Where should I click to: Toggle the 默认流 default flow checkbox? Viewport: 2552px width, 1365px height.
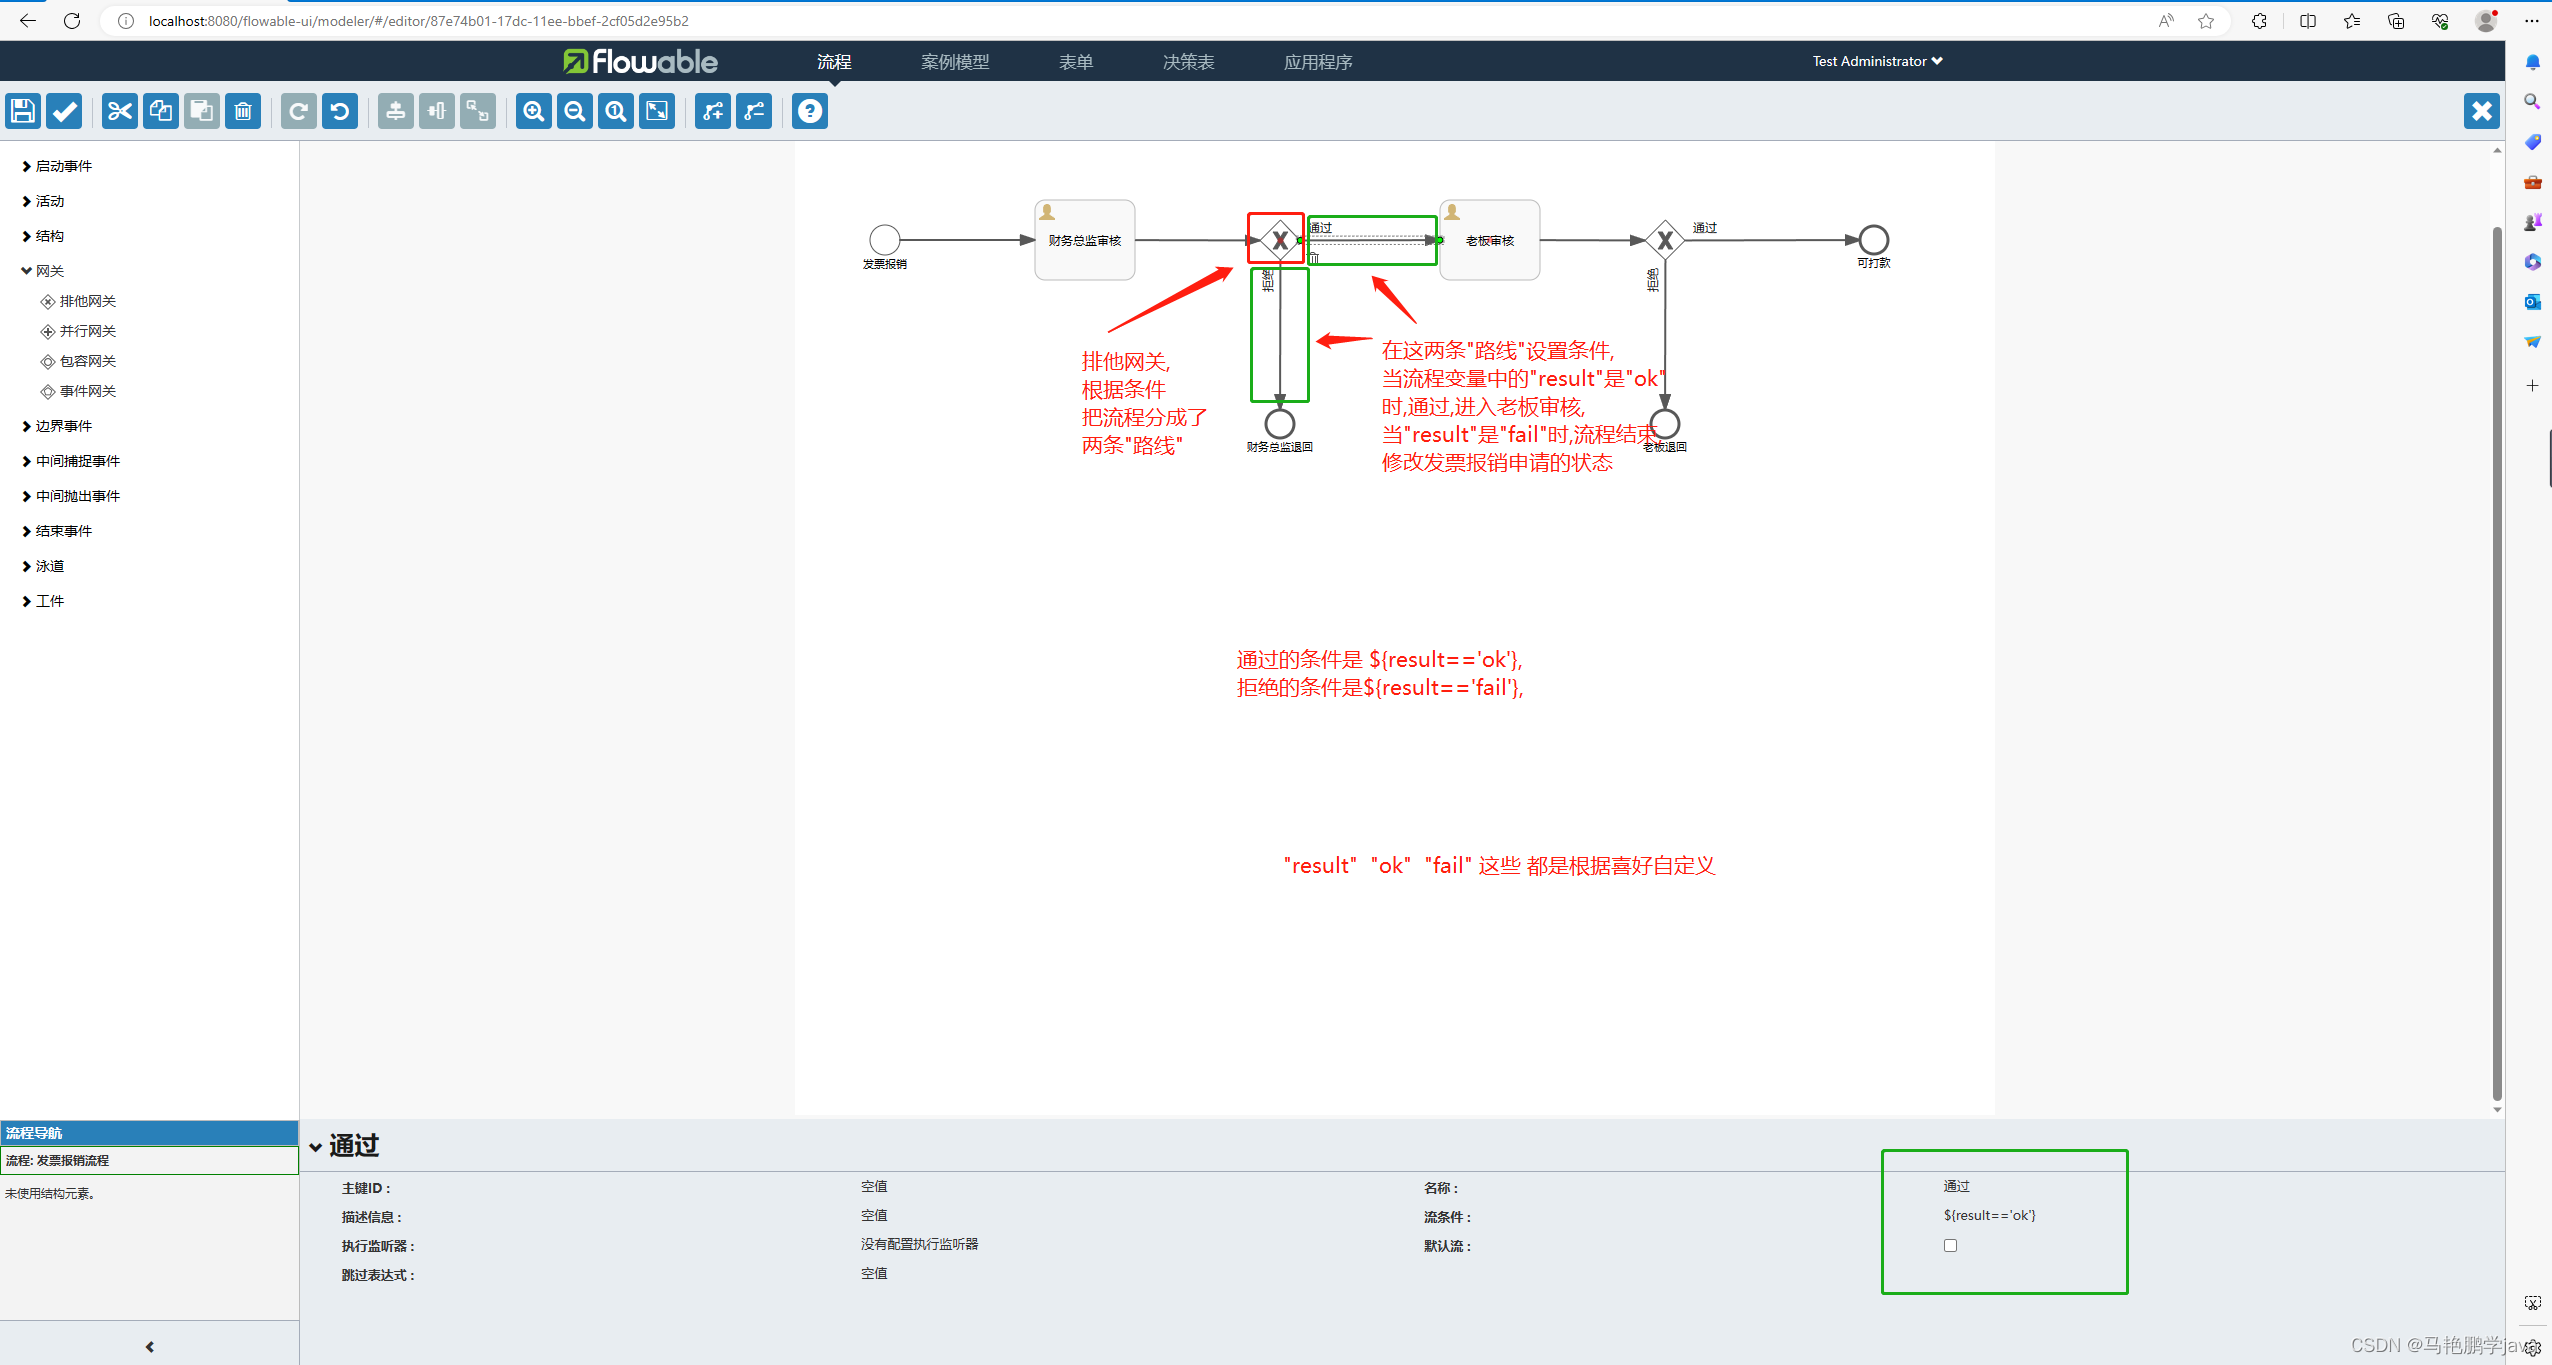(1950, 1245)
